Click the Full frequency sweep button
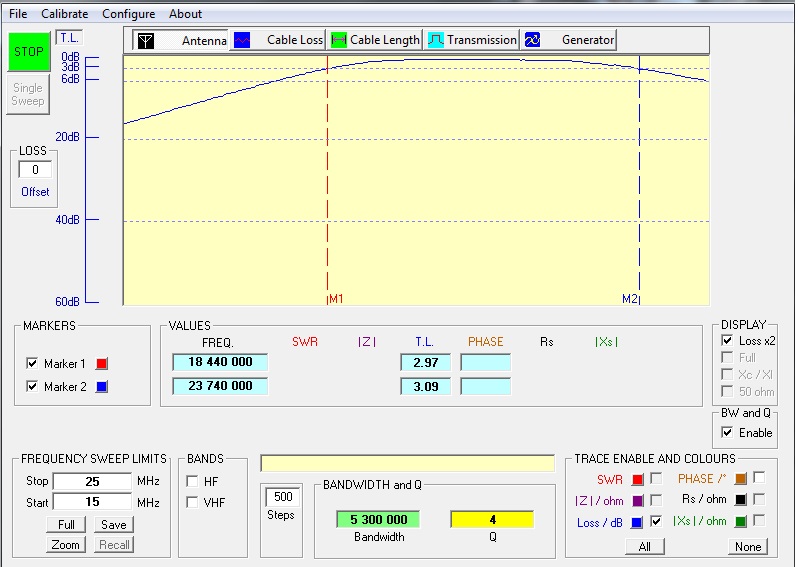 [x=65, y=525]
